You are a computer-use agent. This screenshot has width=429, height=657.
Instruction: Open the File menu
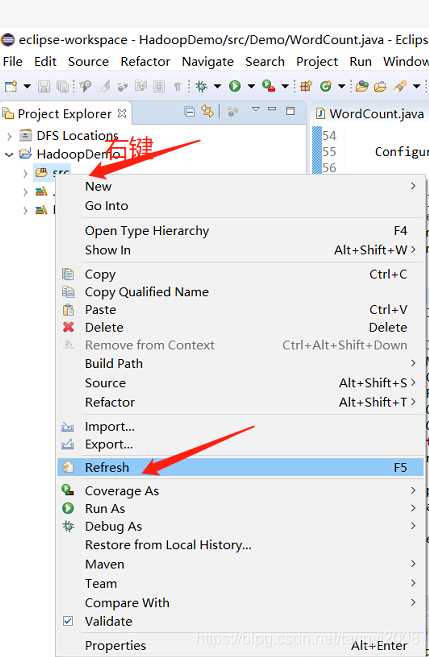[13, 62]
